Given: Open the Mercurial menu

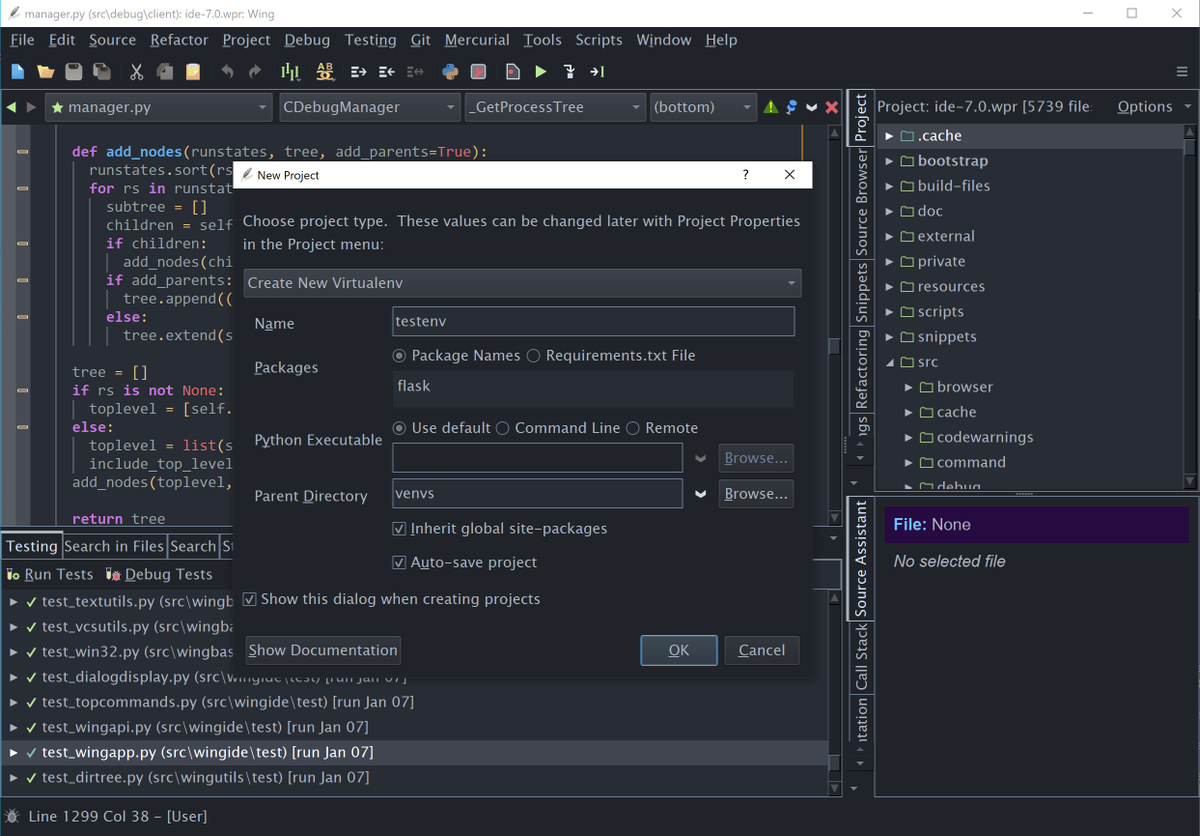Looking at the screenshot, I should tap(477, 40).
